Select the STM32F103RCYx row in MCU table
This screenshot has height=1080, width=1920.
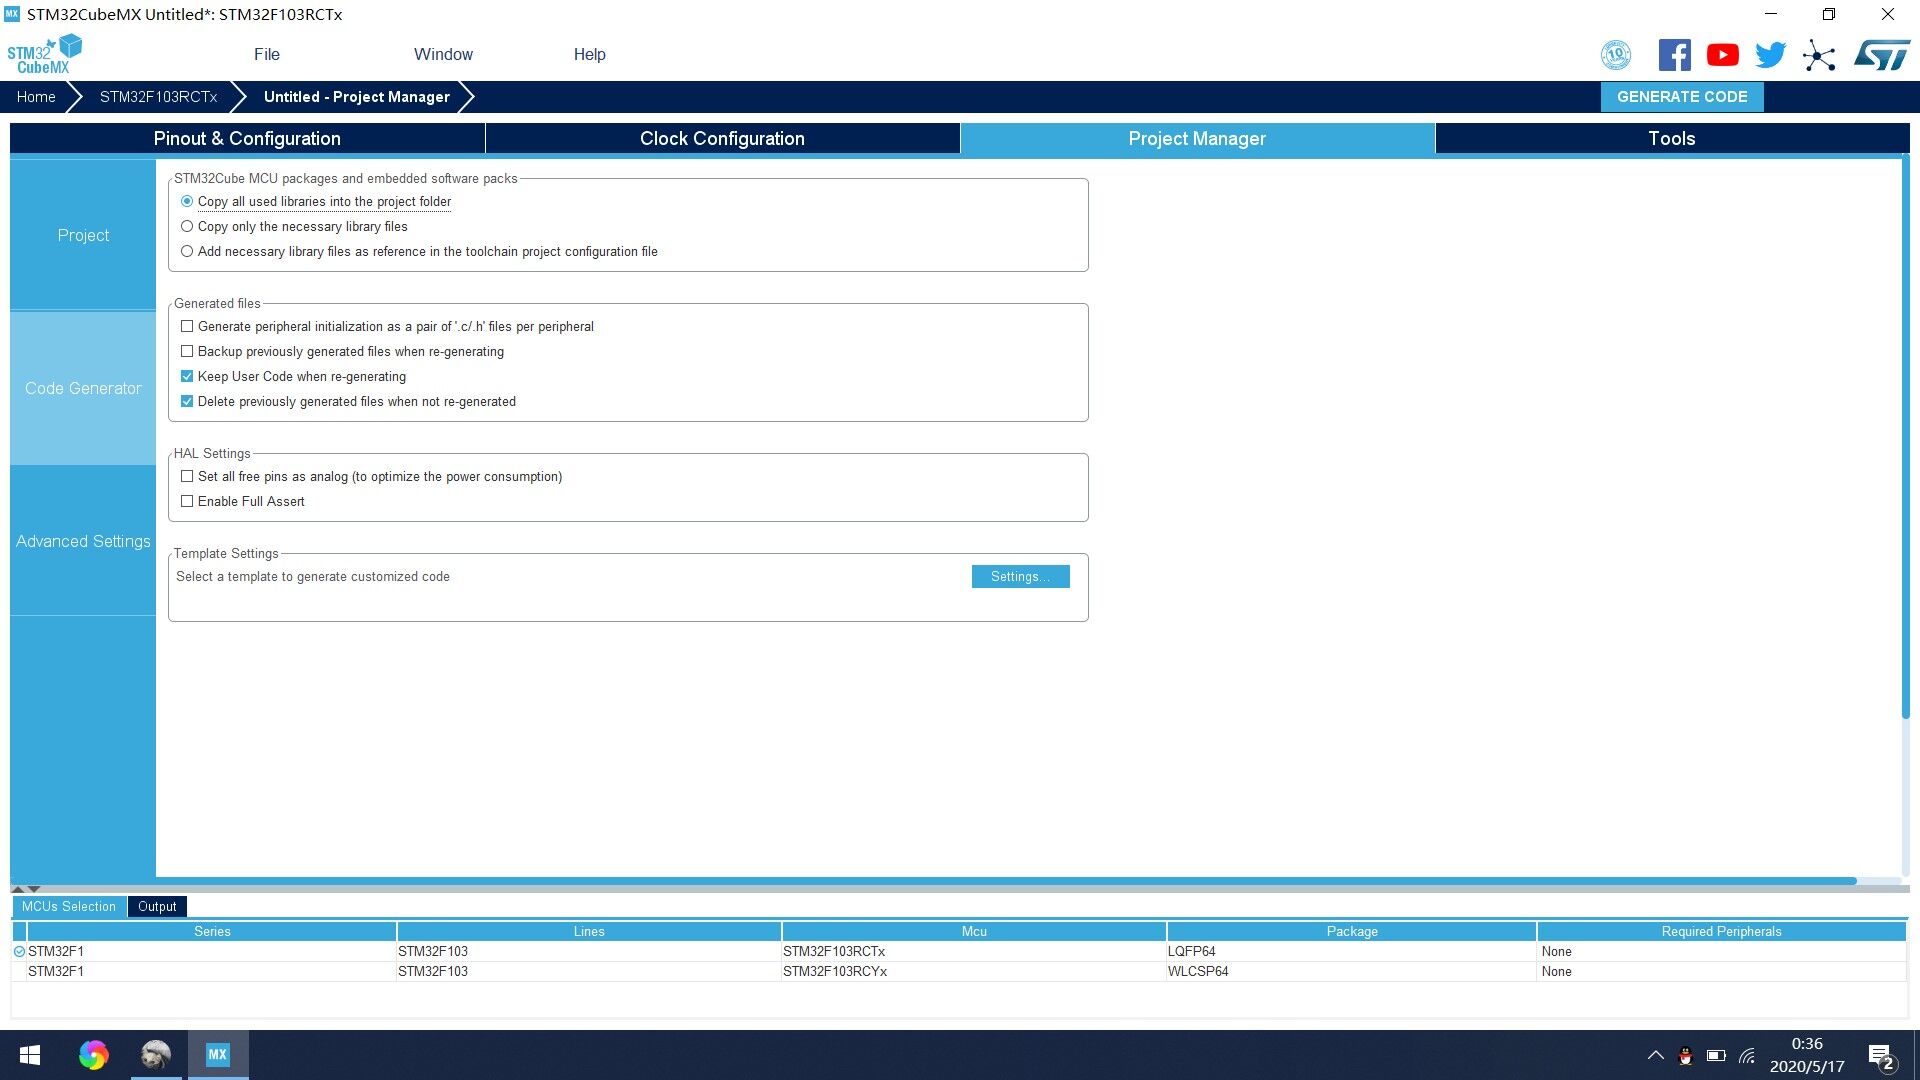click(834, 972)
